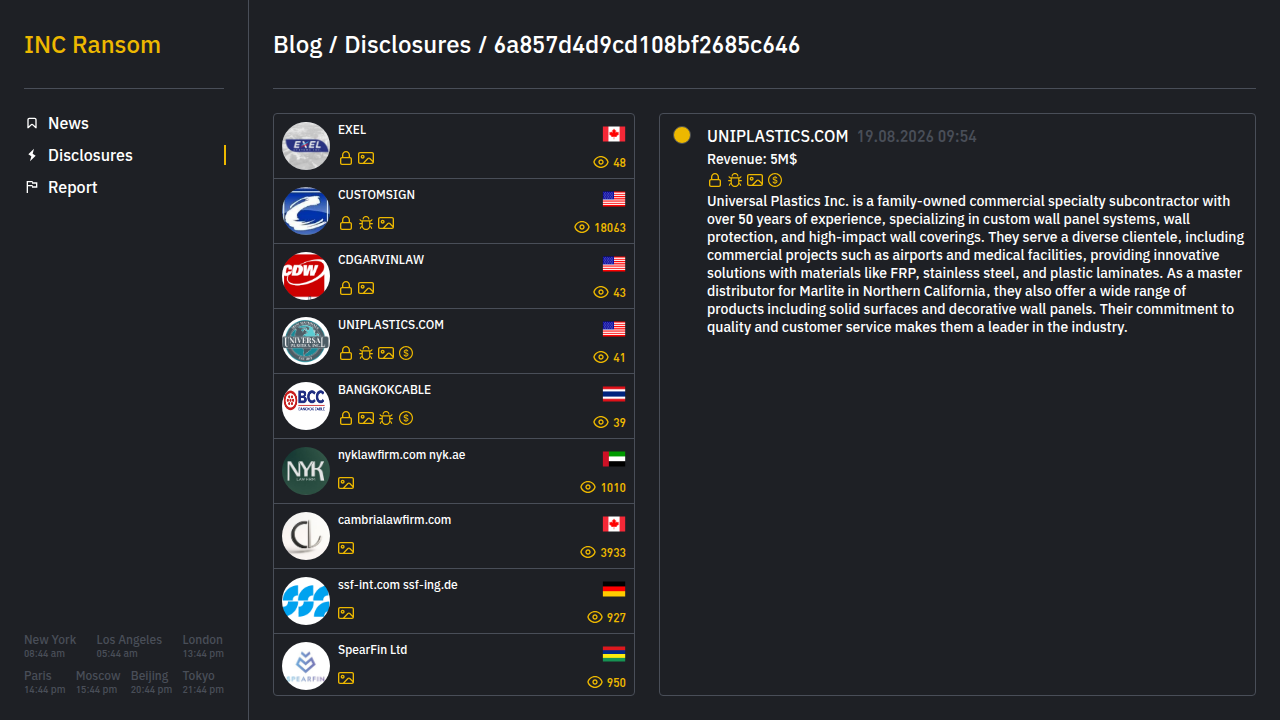
Task: Click the image icon under nyklawfirm.com
Action: (346, 483)
